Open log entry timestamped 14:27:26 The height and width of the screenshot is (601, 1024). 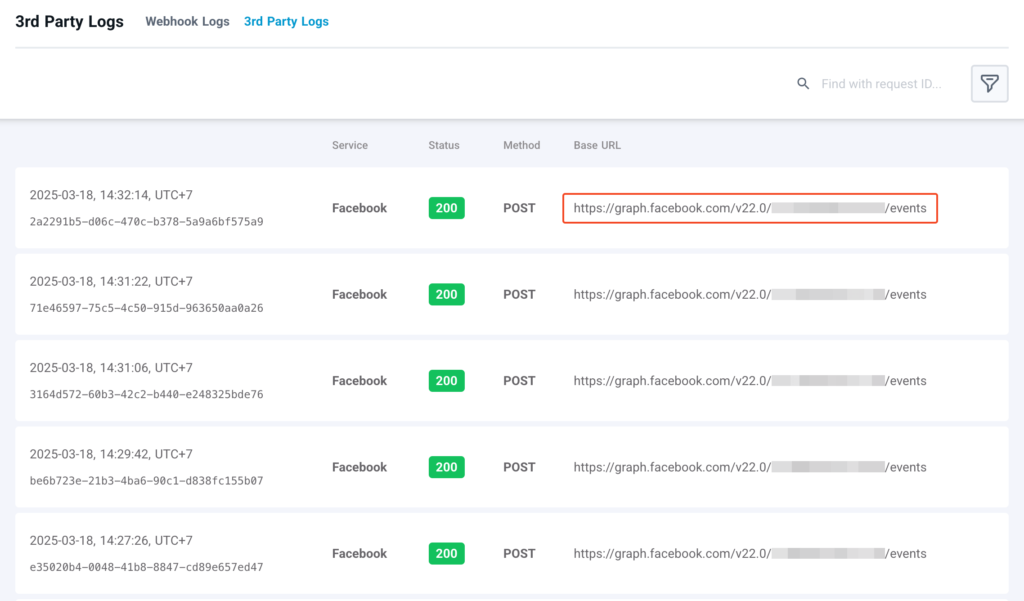tap(512, 553)
